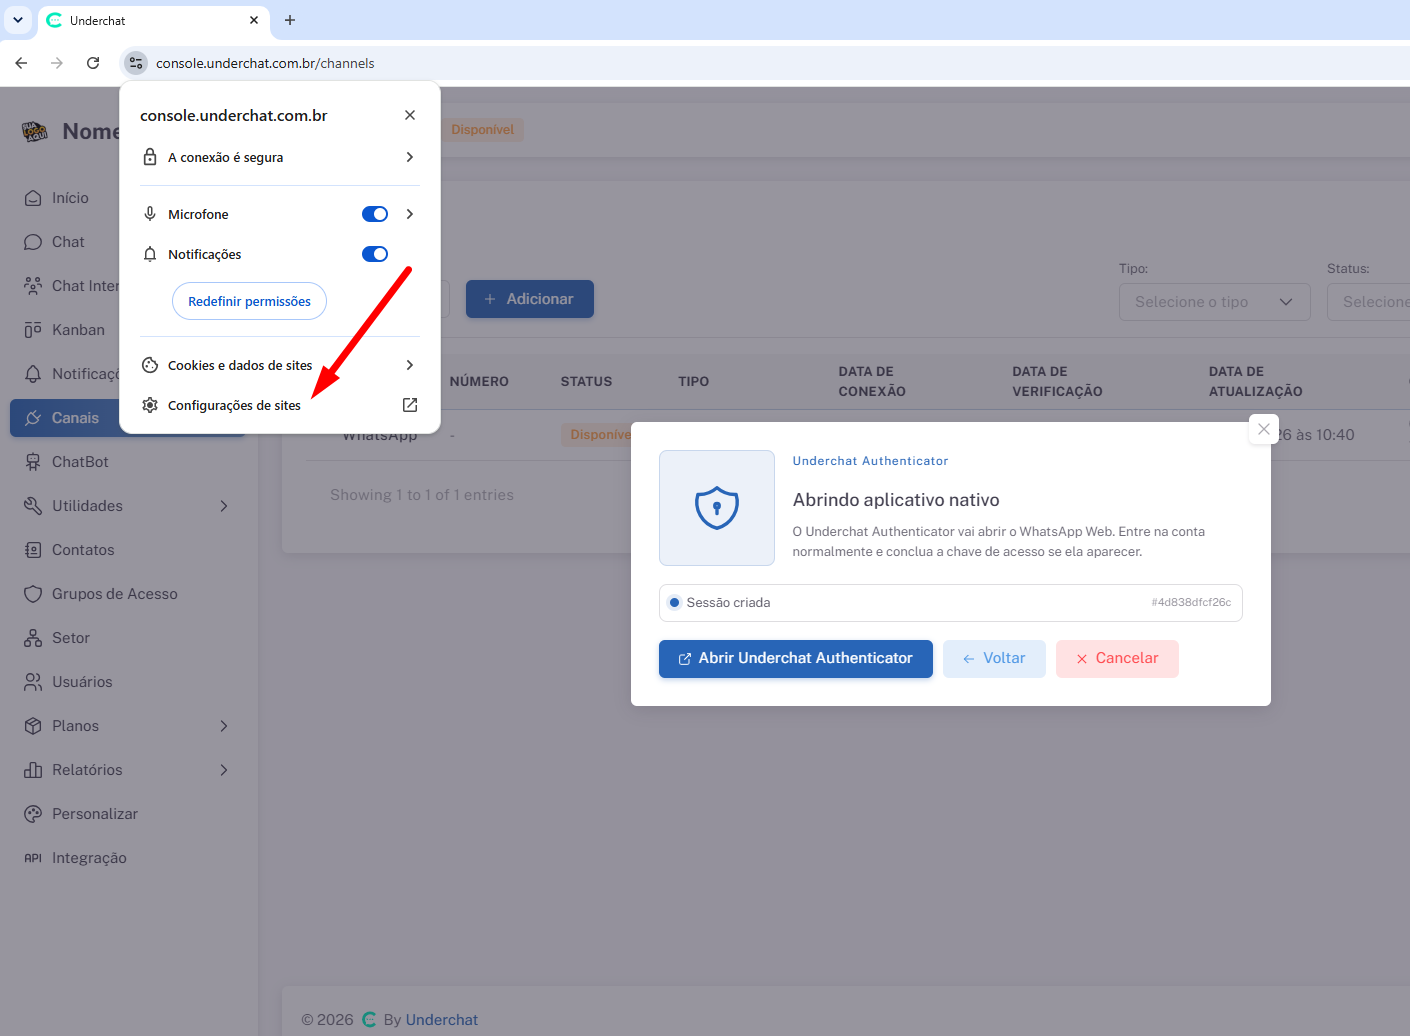Open Chat Interno sidebar item

pyautogui.click(x=70, y=286)
